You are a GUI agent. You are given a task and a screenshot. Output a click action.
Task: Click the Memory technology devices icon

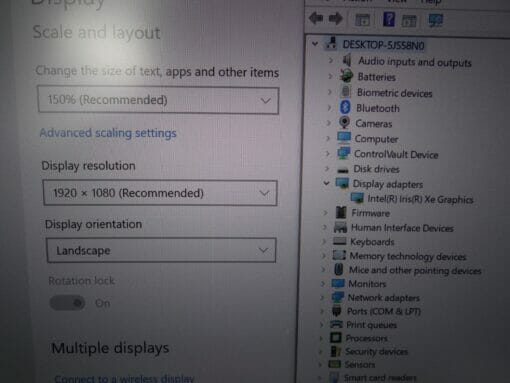(x=339, y=255)
